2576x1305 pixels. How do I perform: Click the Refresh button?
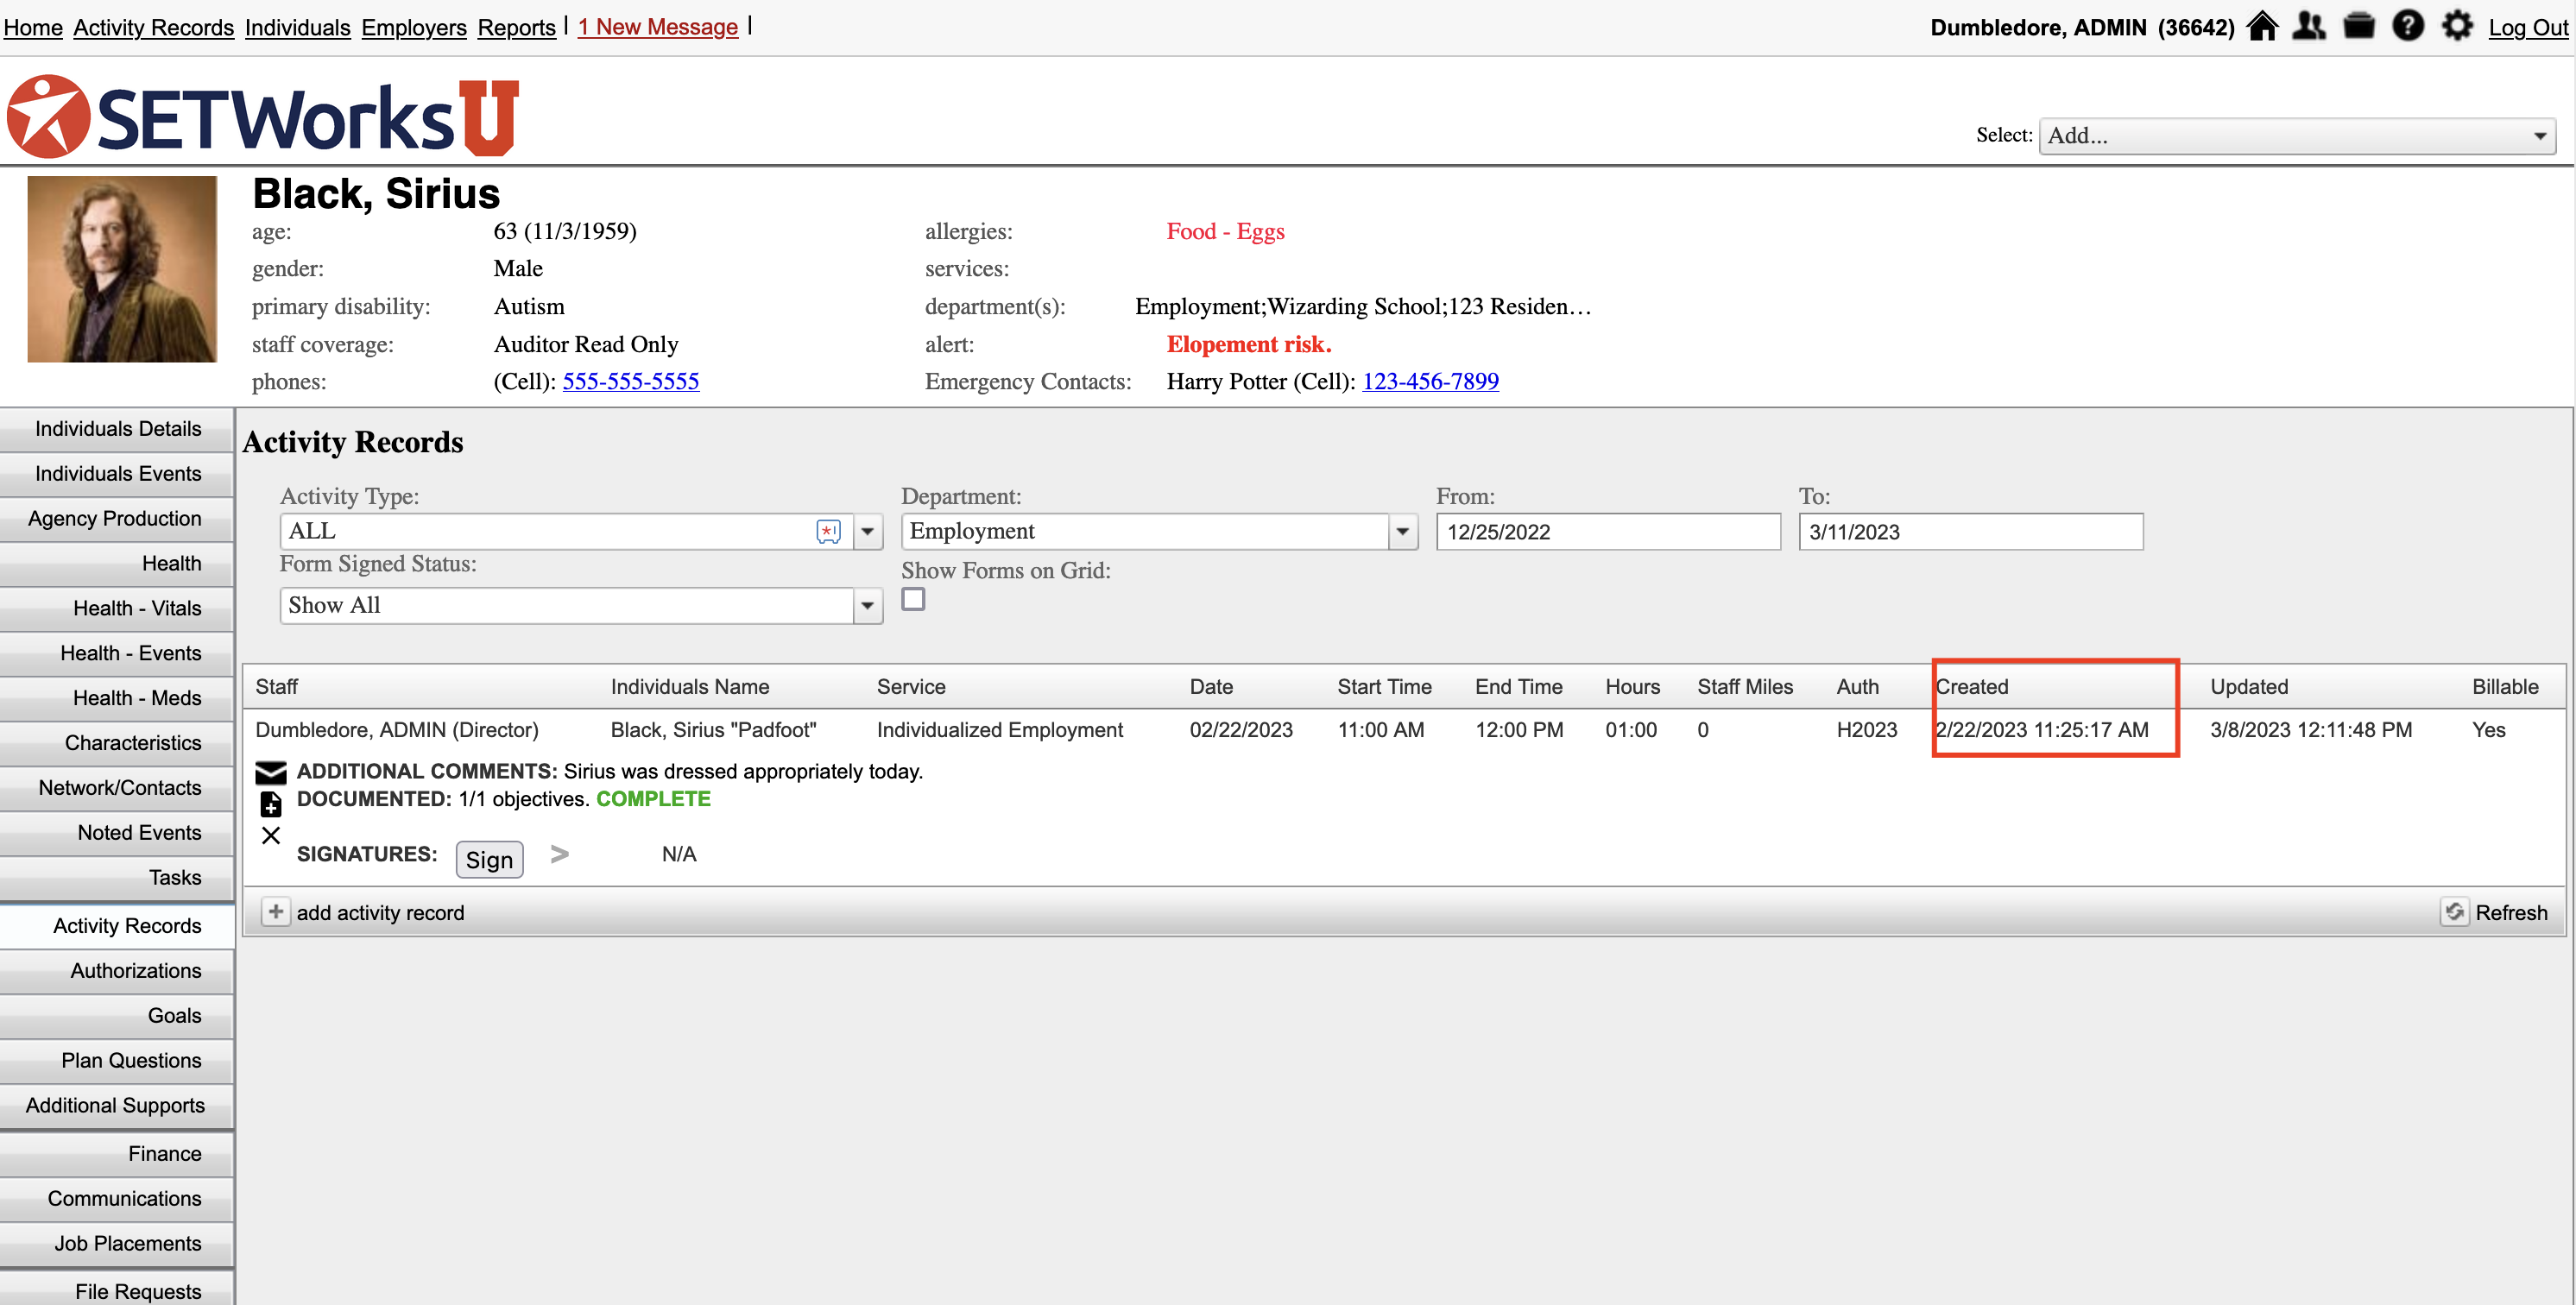point(2511,913)
